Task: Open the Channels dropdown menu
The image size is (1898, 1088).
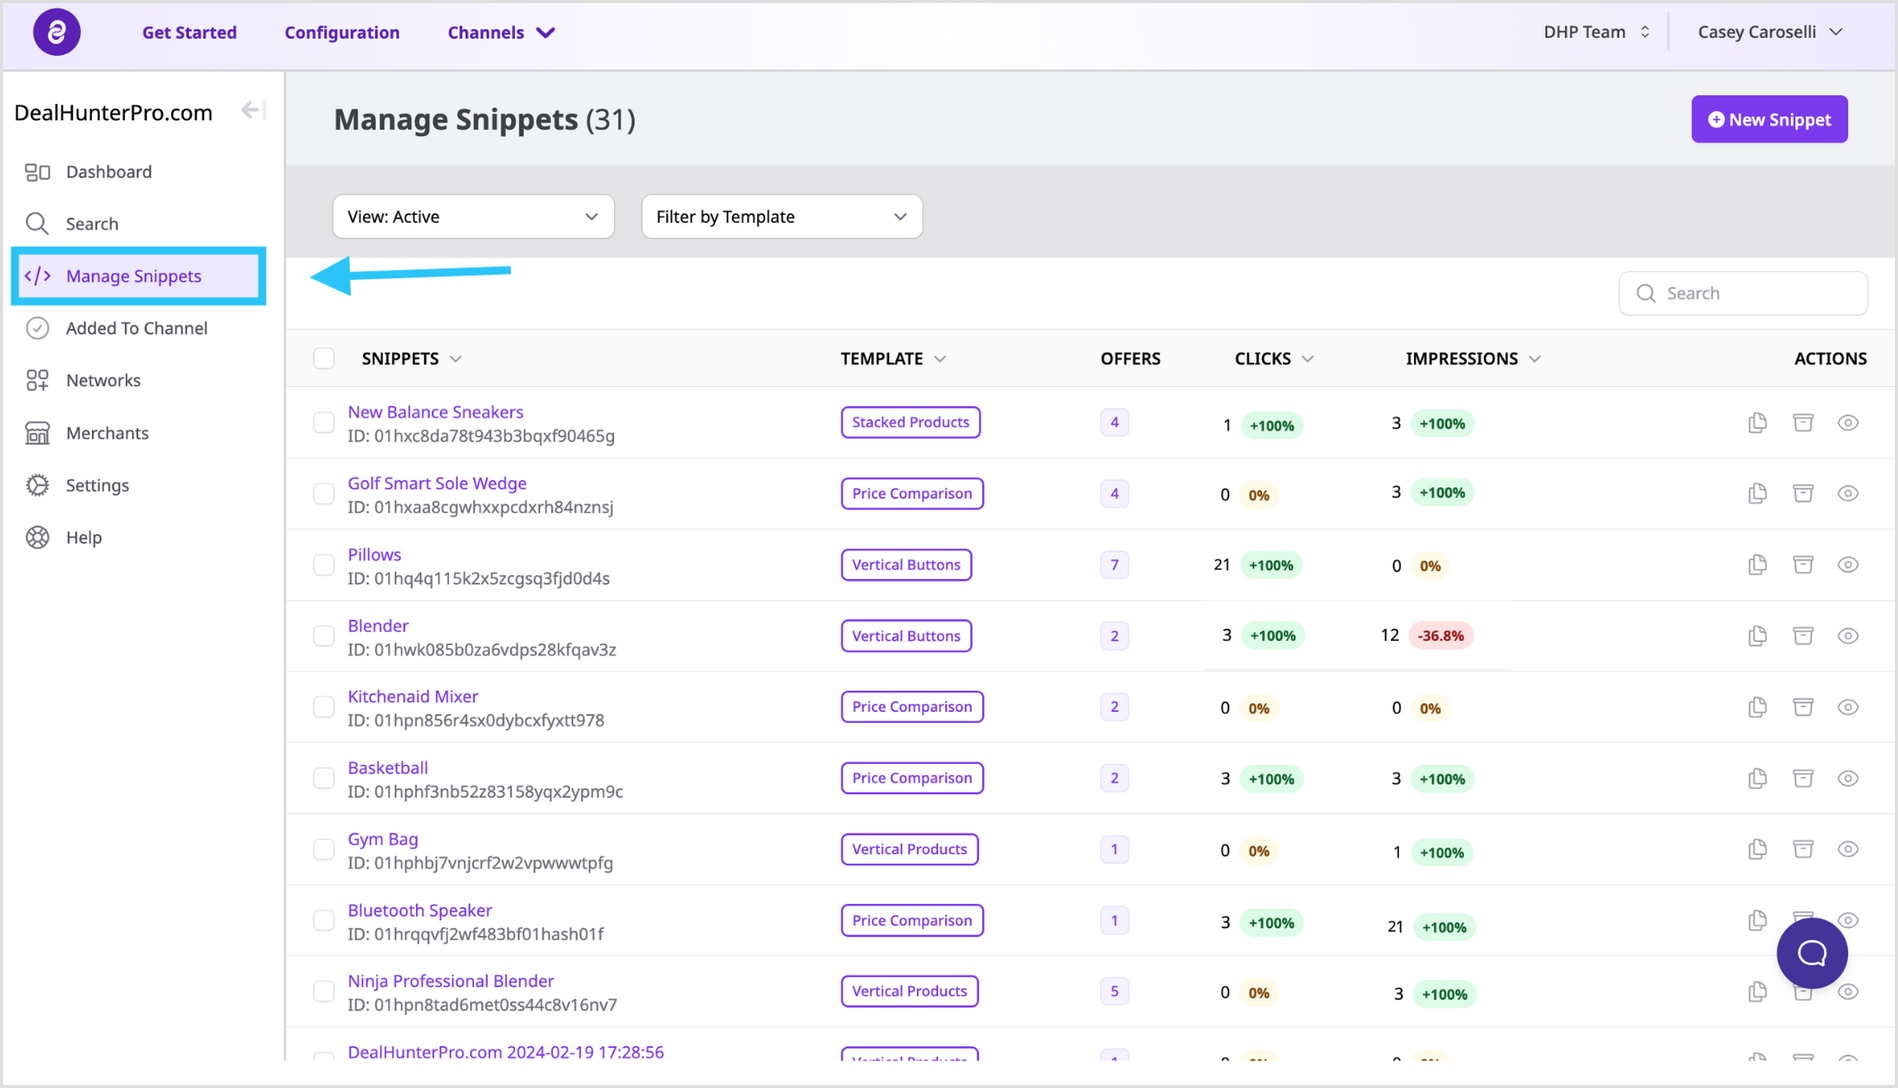Action: click(500, 32)
